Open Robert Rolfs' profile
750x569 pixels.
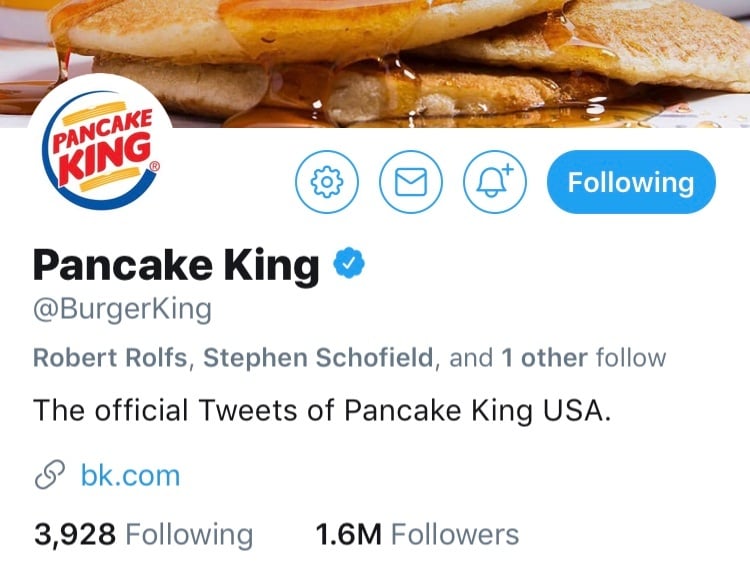109,358
